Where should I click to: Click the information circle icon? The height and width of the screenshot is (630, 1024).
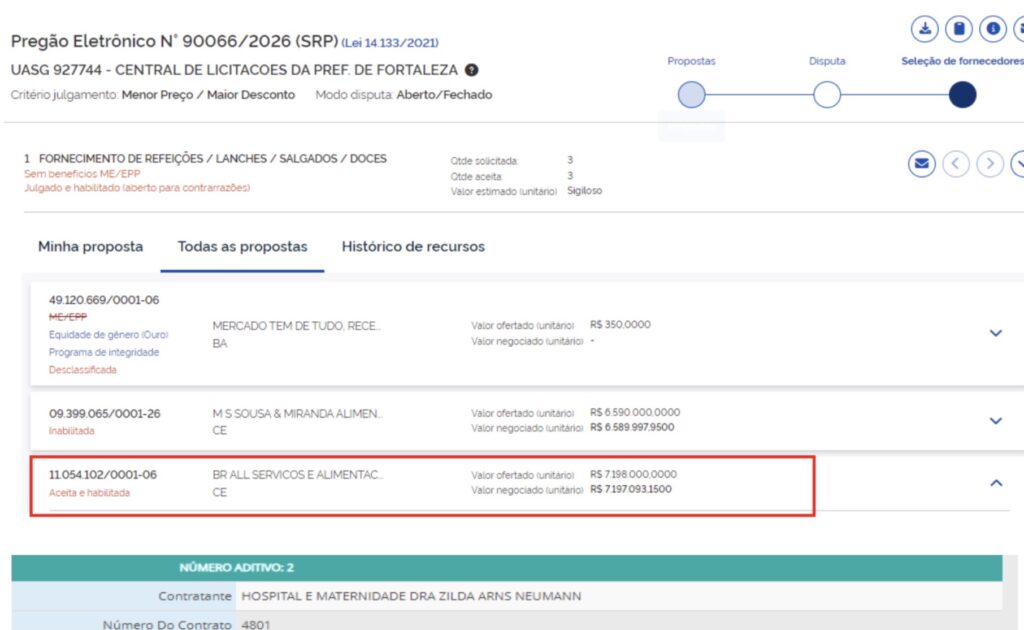pyautogui.click(x=993, y=29)
